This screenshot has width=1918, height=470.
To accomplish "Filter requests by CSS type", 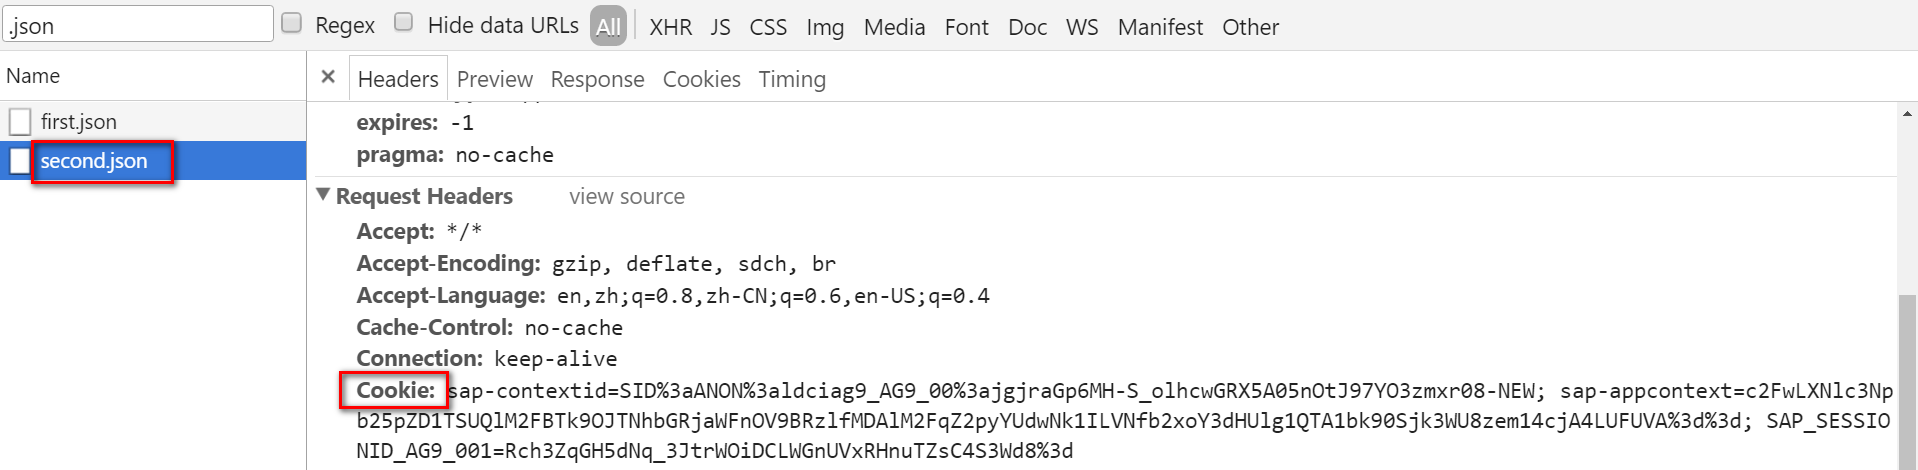I will pyautogui.click(x=768, y=27).
